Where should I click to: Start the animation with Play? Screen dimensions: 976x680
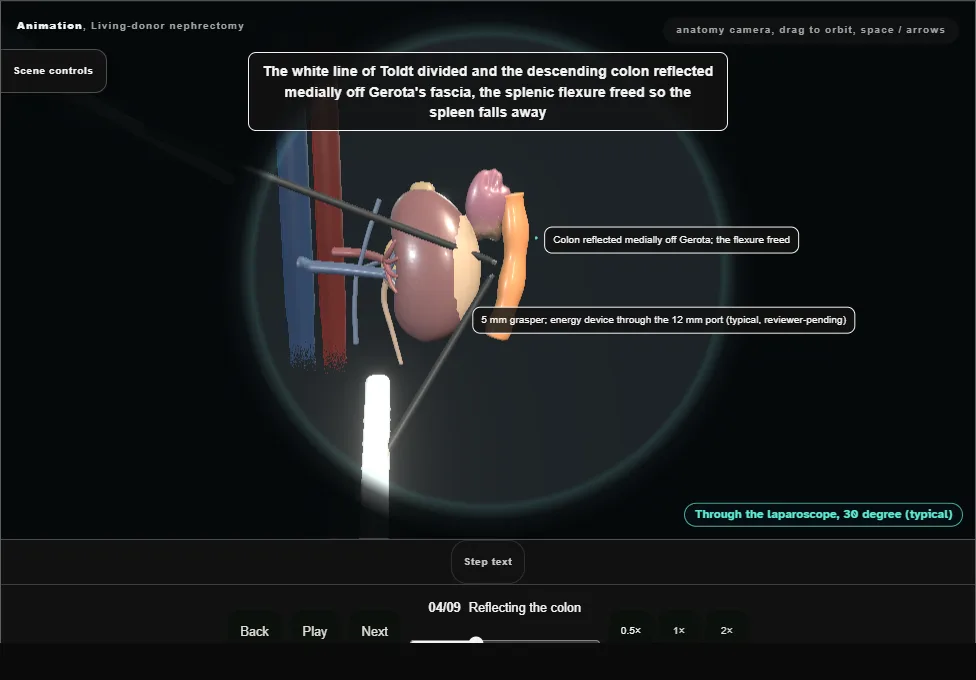314,631
